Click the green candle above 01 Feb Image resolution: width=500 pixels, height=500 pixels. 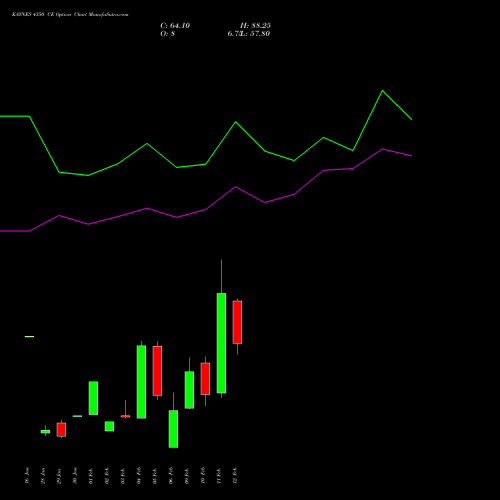(93, 398)
